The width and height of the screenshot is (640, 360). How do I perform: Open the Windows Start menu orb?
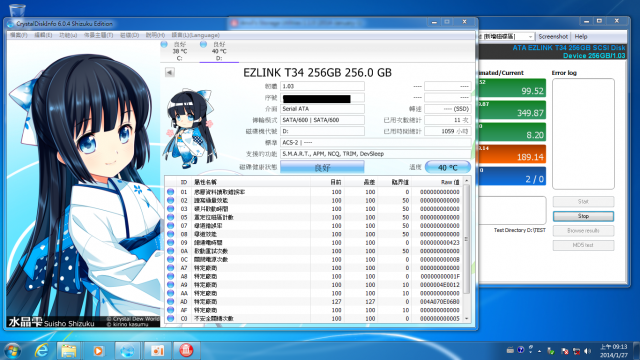(x=12, y=351)
